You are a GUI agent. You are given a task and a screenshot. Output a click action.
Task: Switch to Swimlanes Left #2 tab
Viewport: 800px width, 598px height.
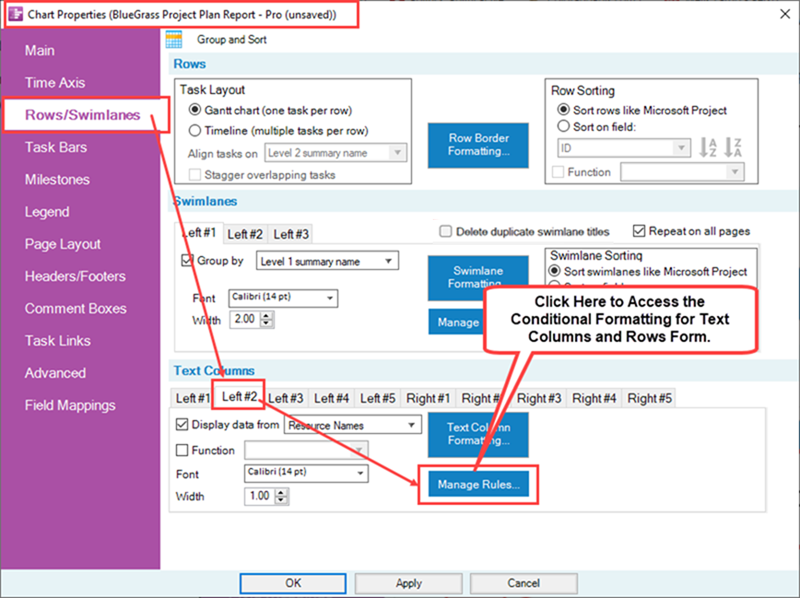pos(245,234)
